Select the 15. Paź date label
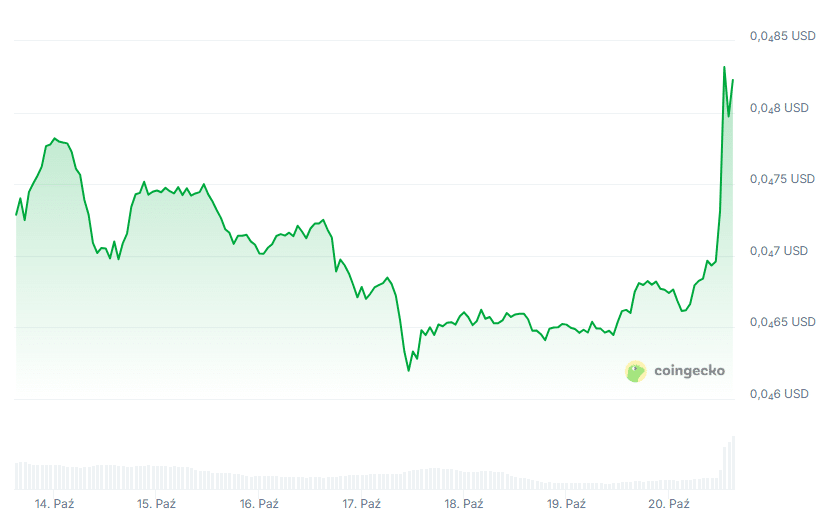The height and width of the screenshot is (522, 831). point(157,504)
